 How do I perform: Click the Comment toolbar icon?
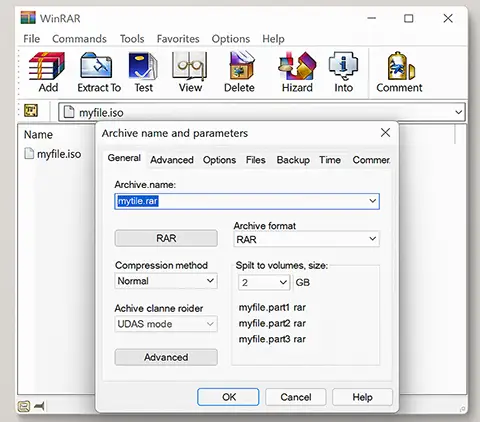(x=401, y=66)
